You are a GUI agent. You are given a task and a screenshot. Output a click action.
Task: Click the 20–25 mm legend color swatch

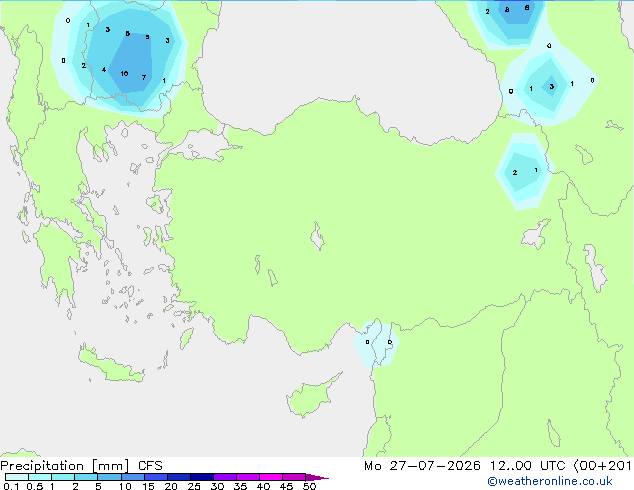pyautogui.click(x=179, y=477)
